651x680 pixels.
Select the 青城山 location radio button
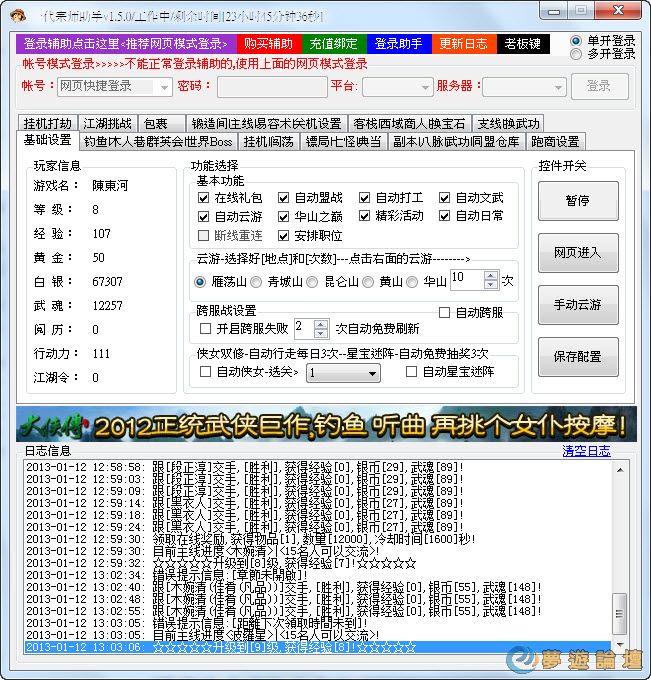pos(257,282)
